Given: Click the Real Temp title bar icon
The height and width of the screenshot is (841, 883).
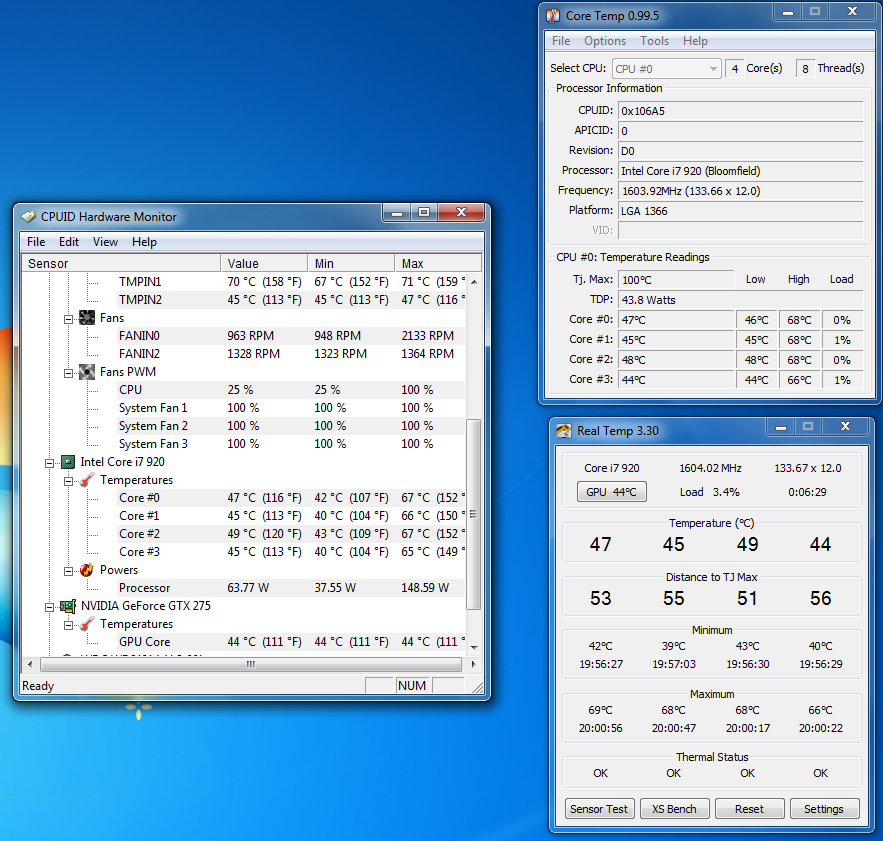Looking at the screenshot, I should tap(563, 431).
